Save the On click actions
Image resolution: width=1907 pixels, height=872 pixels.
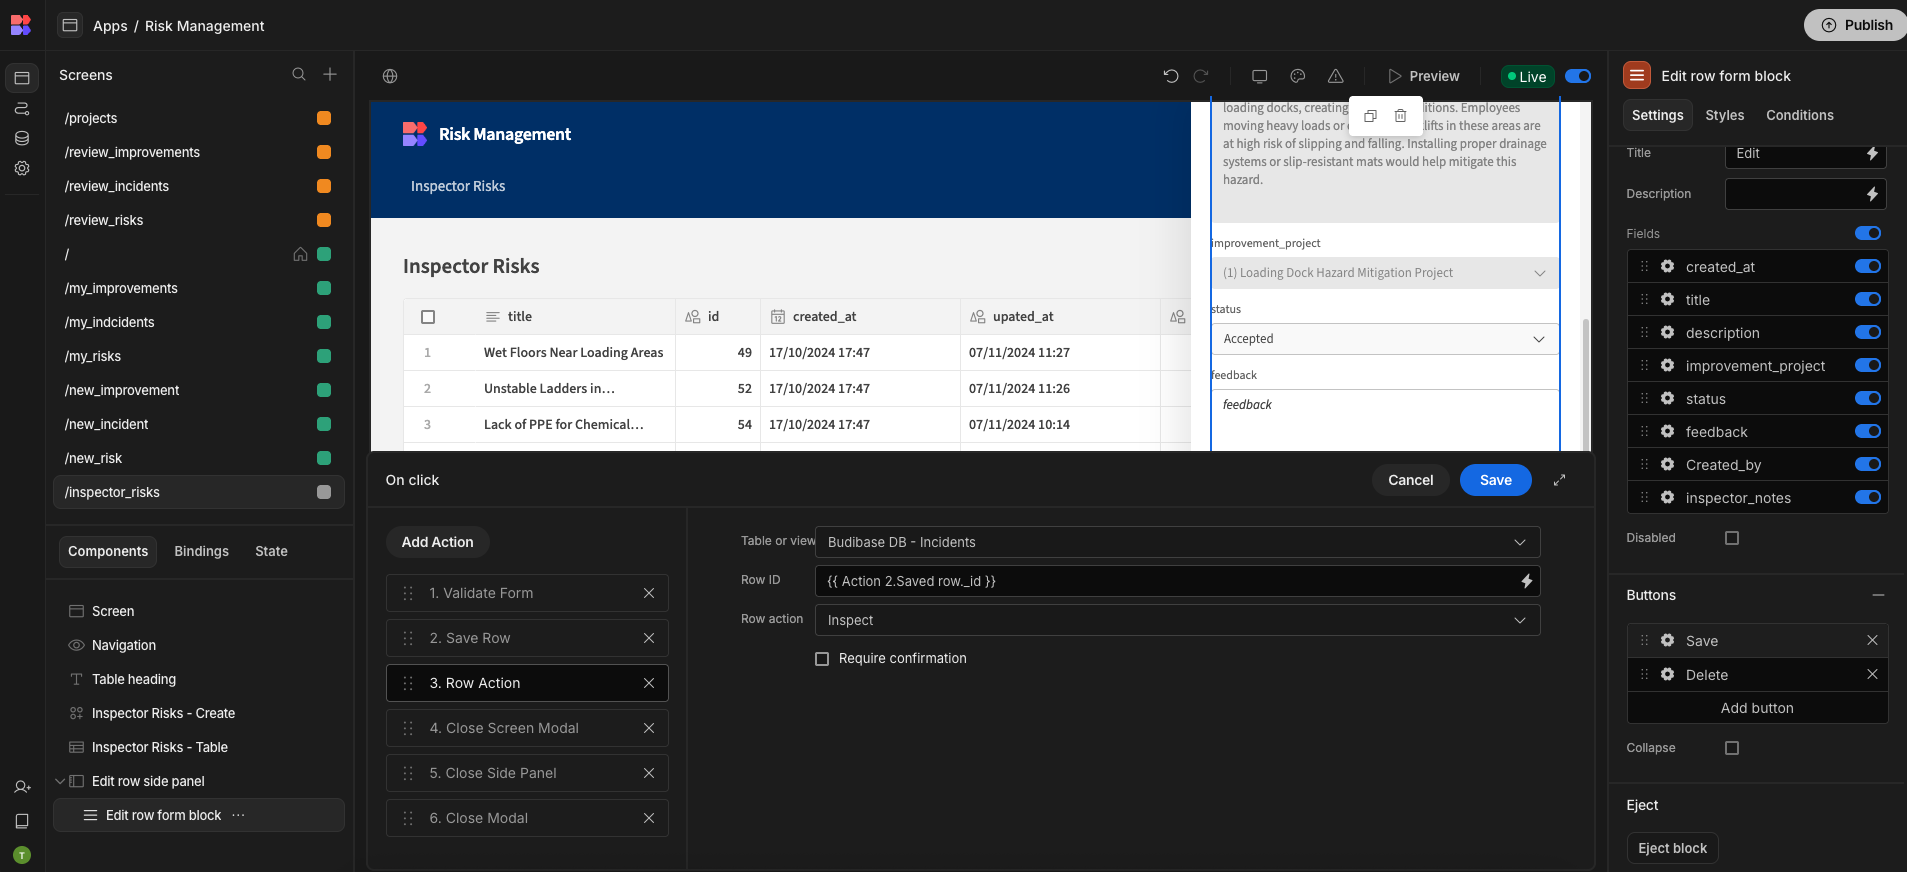click(x=1495, y=480)
